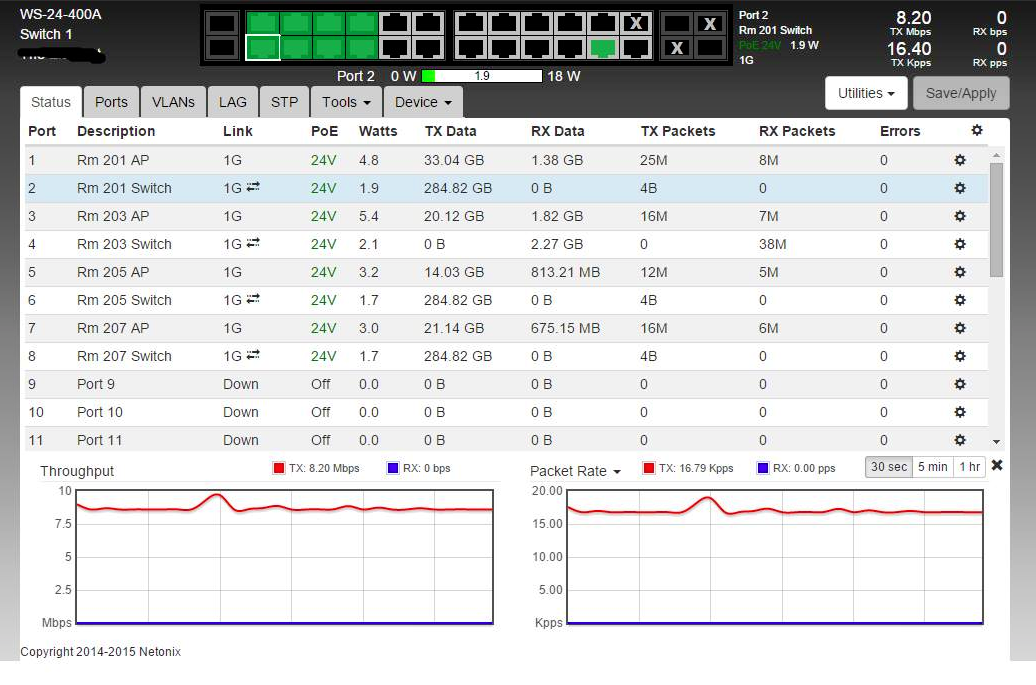Click gear icon for Rm 205 Switch row
The width and height of the screenshot is (1036, 685).
coord(960,300)
